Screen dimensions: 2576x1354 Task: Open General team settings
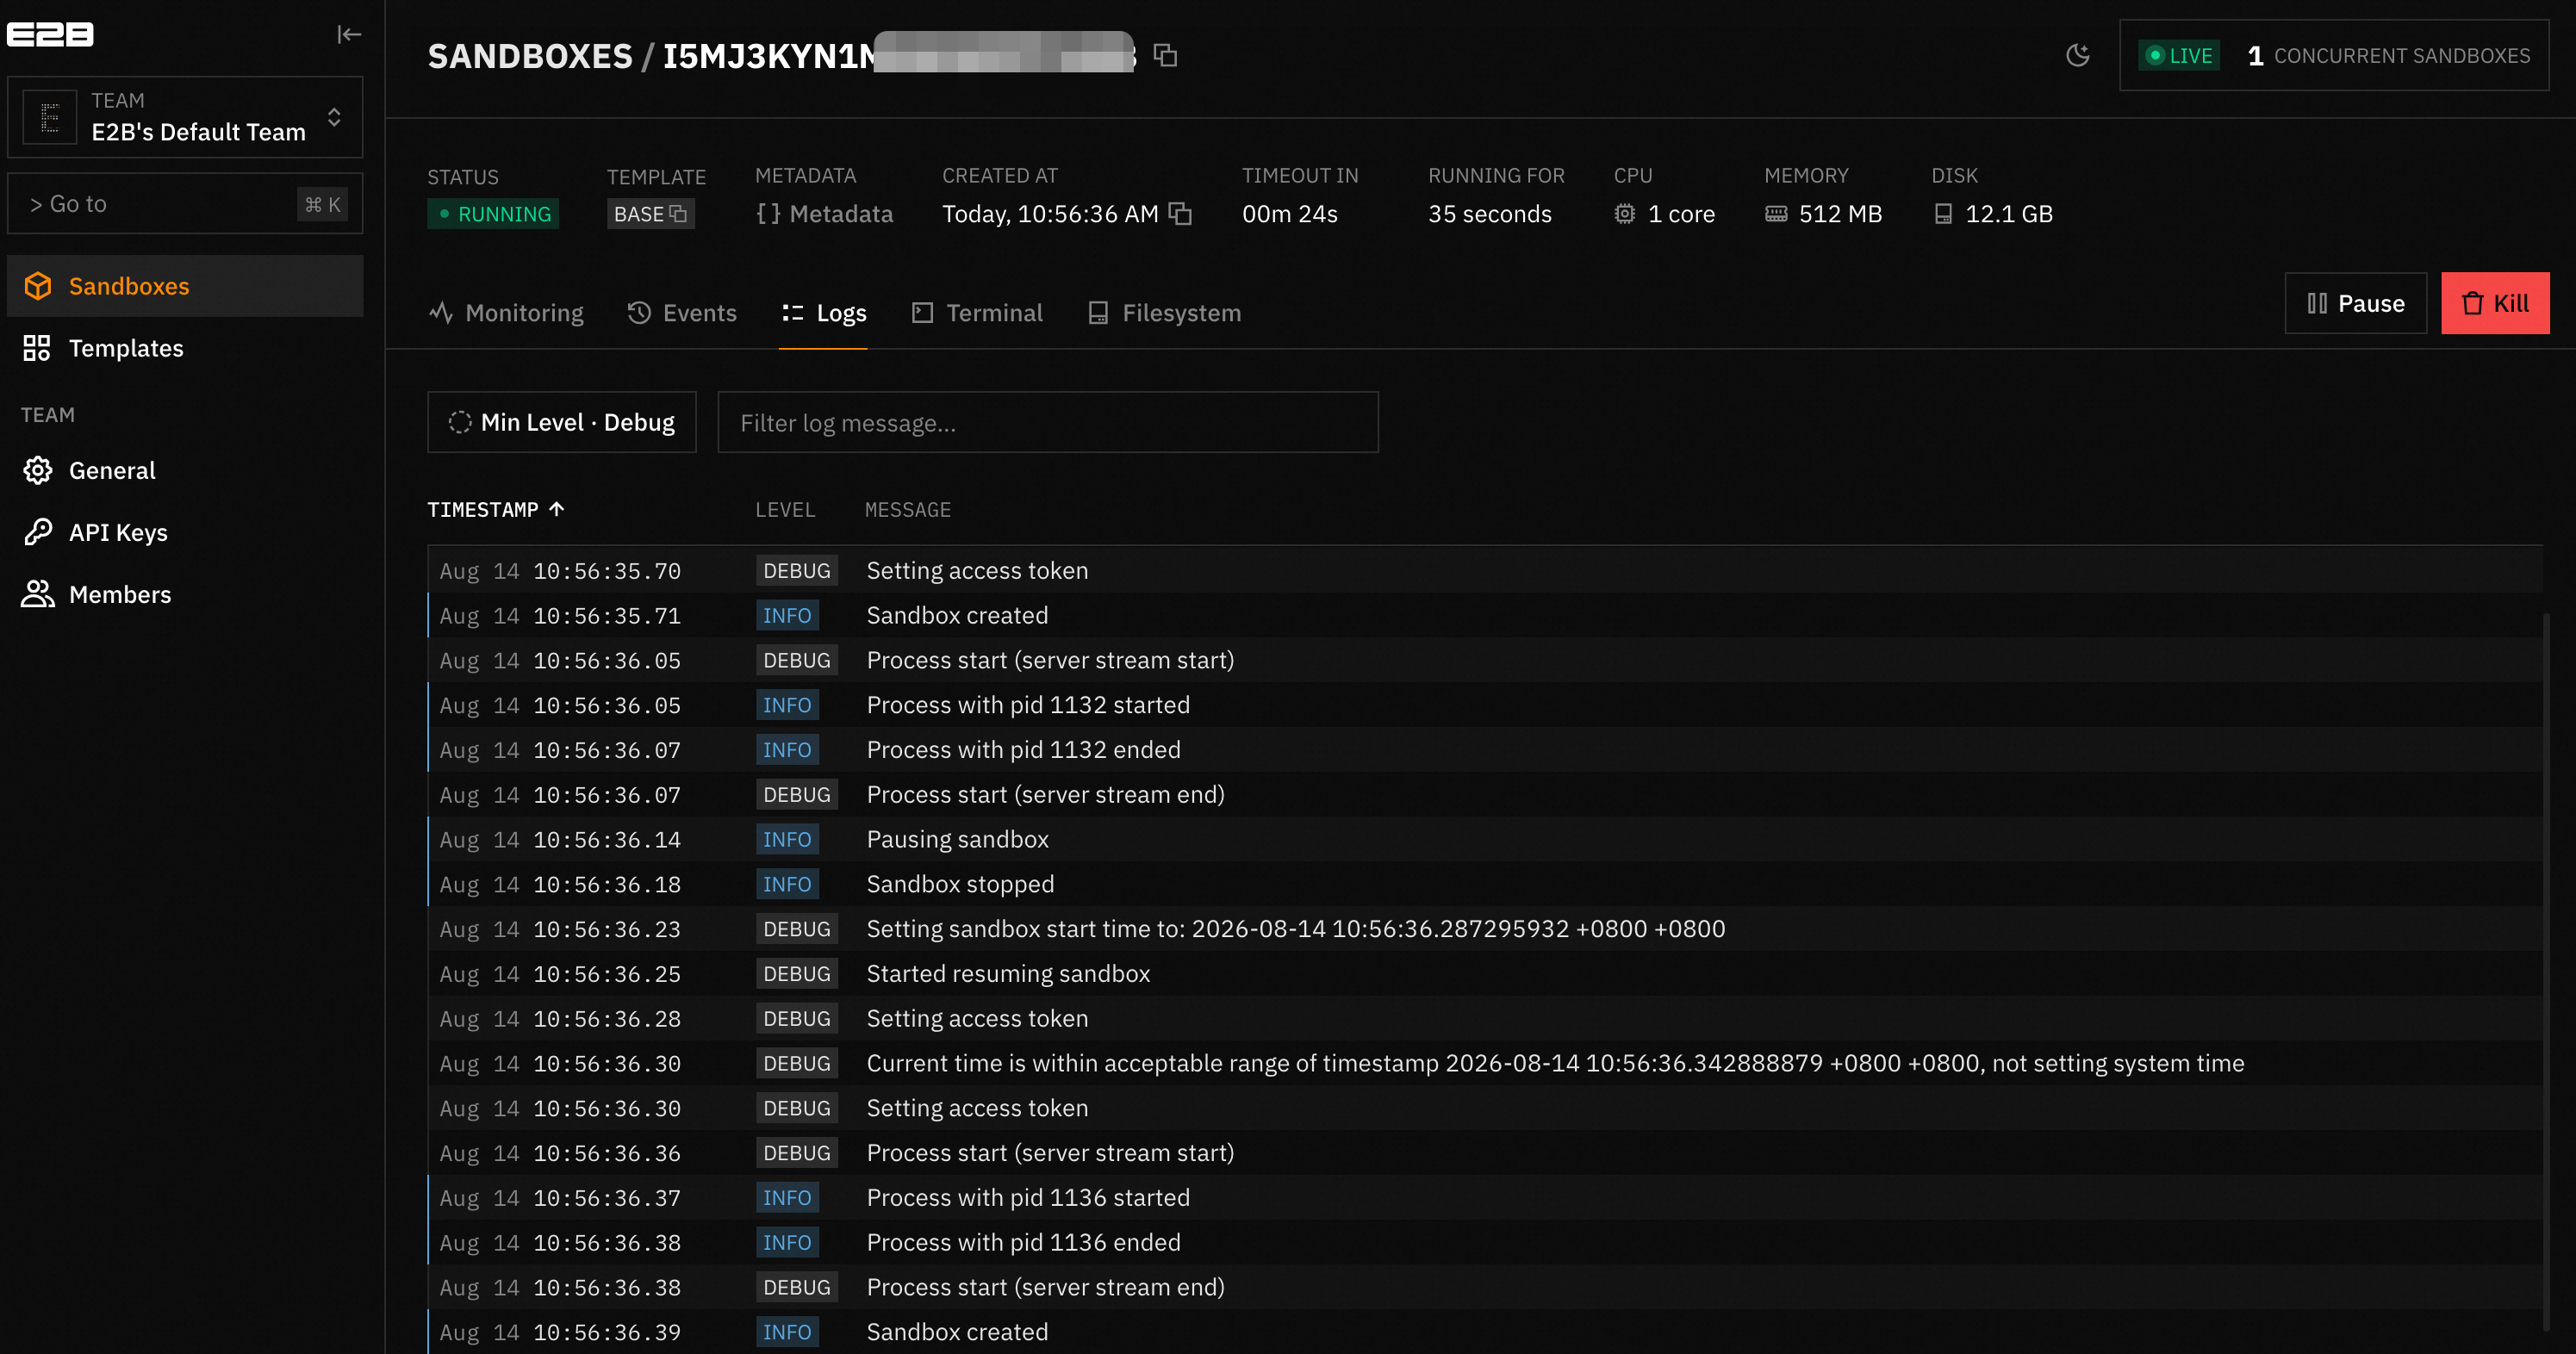coord(185,470)
